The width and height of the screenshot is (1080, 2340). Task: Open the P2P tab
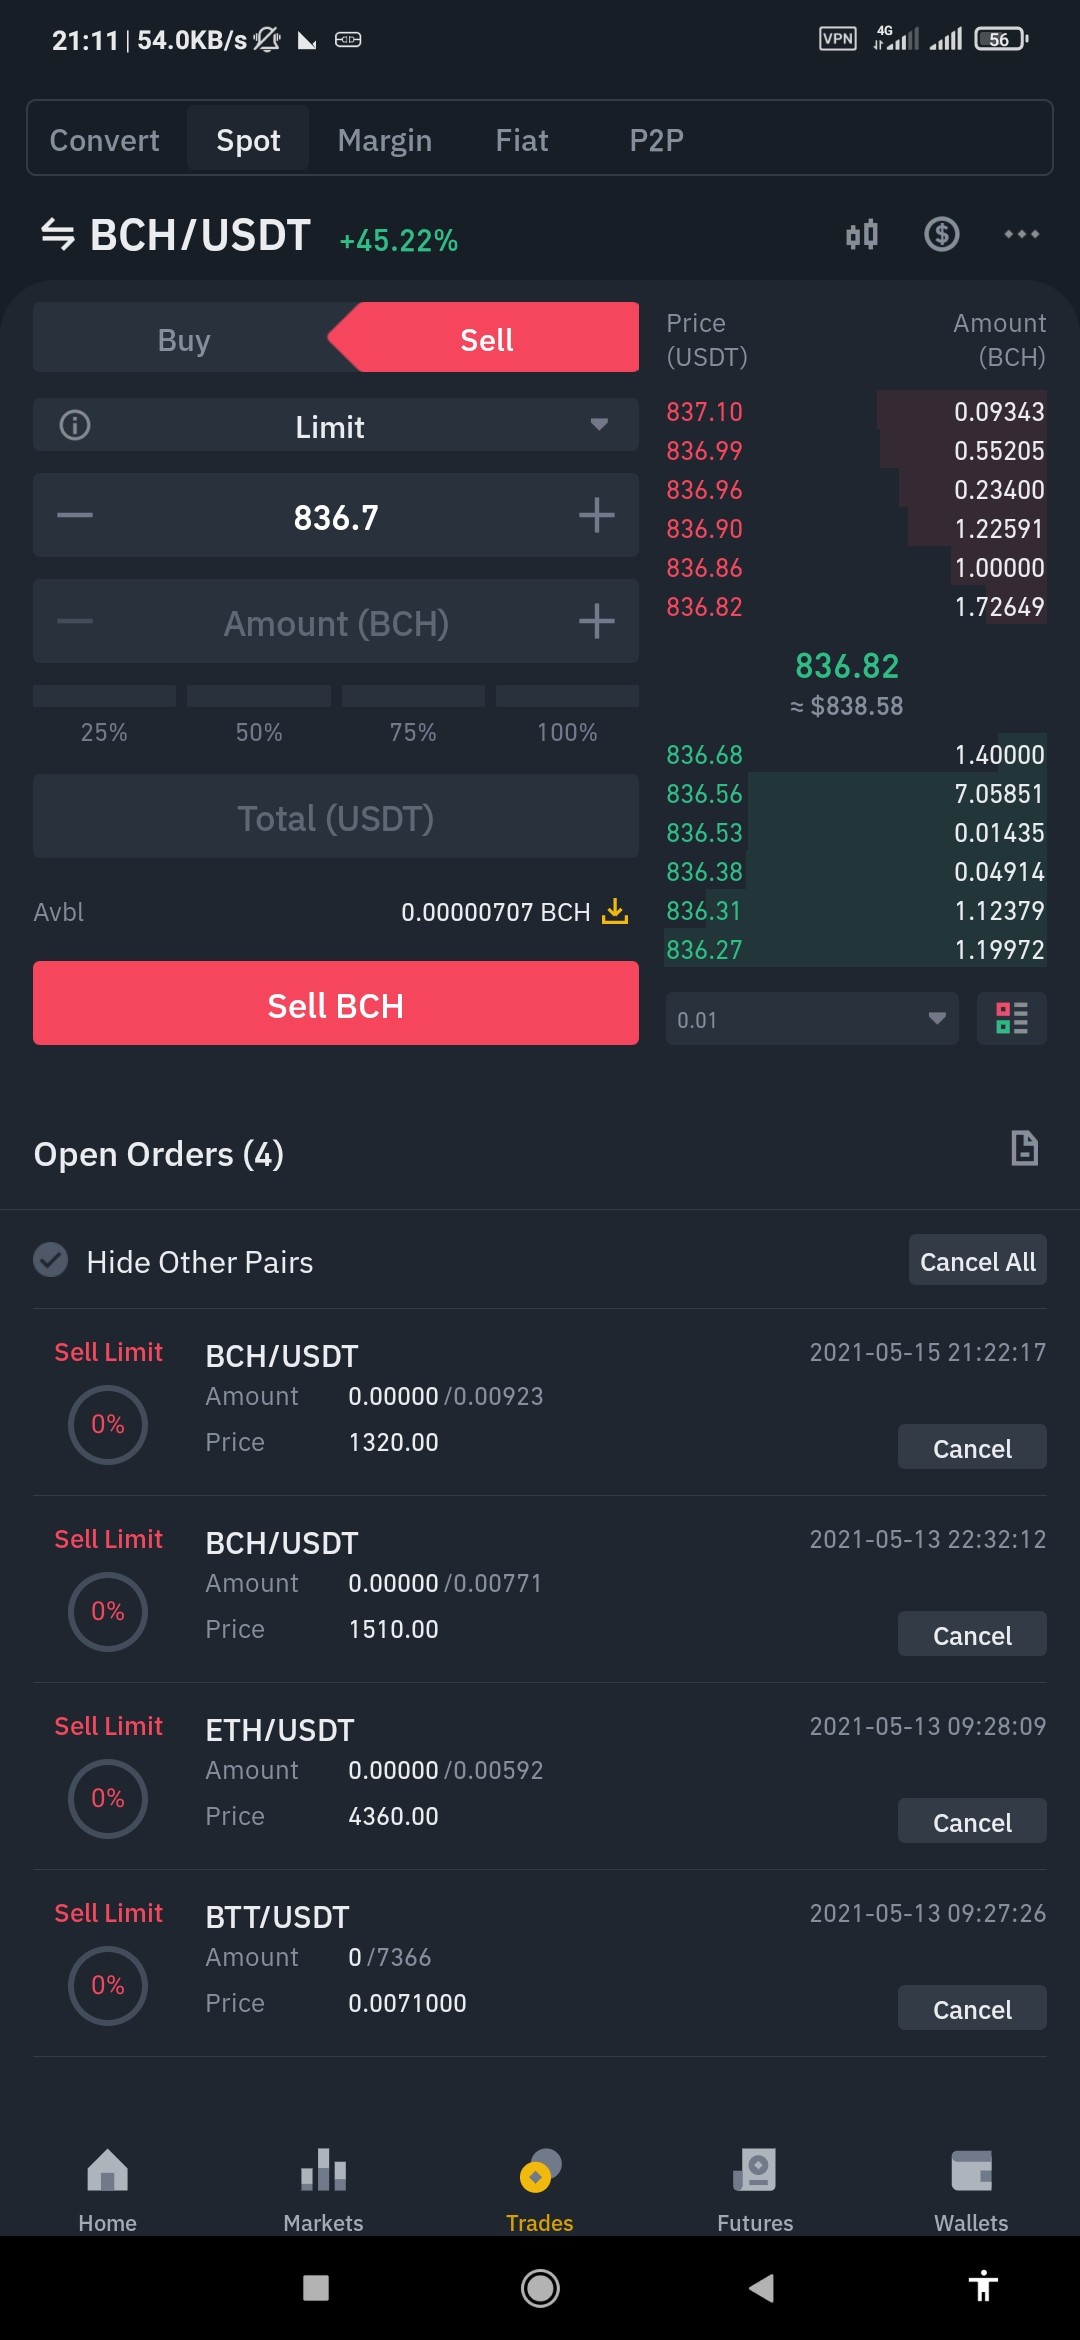click(x=656, y=140)
